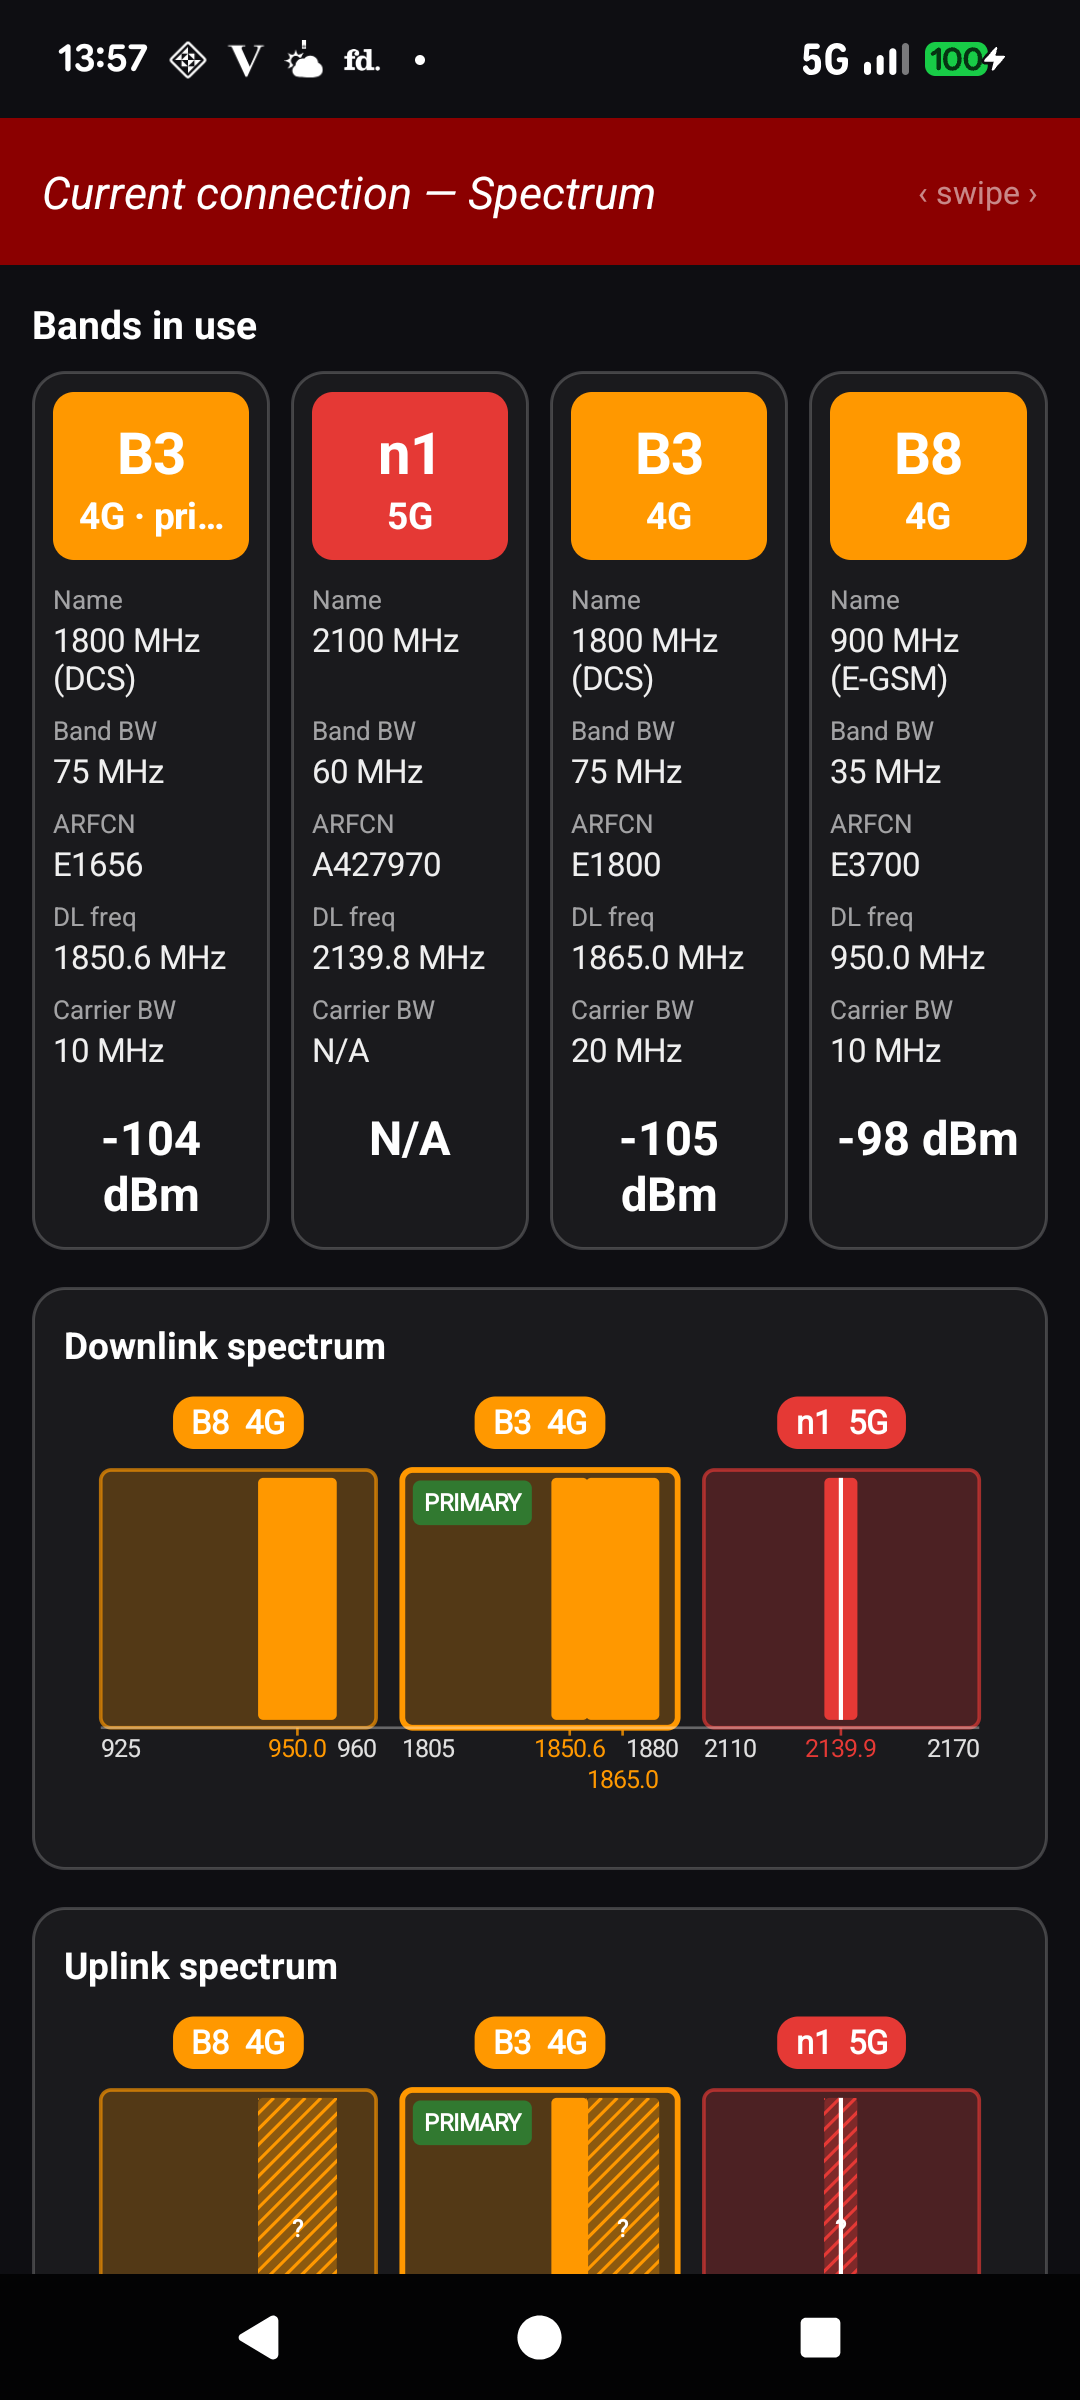Select B8 4G label in Uplink spectrum
Image resolution: width=1080 pixels, height=2400 pixels.
(x=238, y=2042)
